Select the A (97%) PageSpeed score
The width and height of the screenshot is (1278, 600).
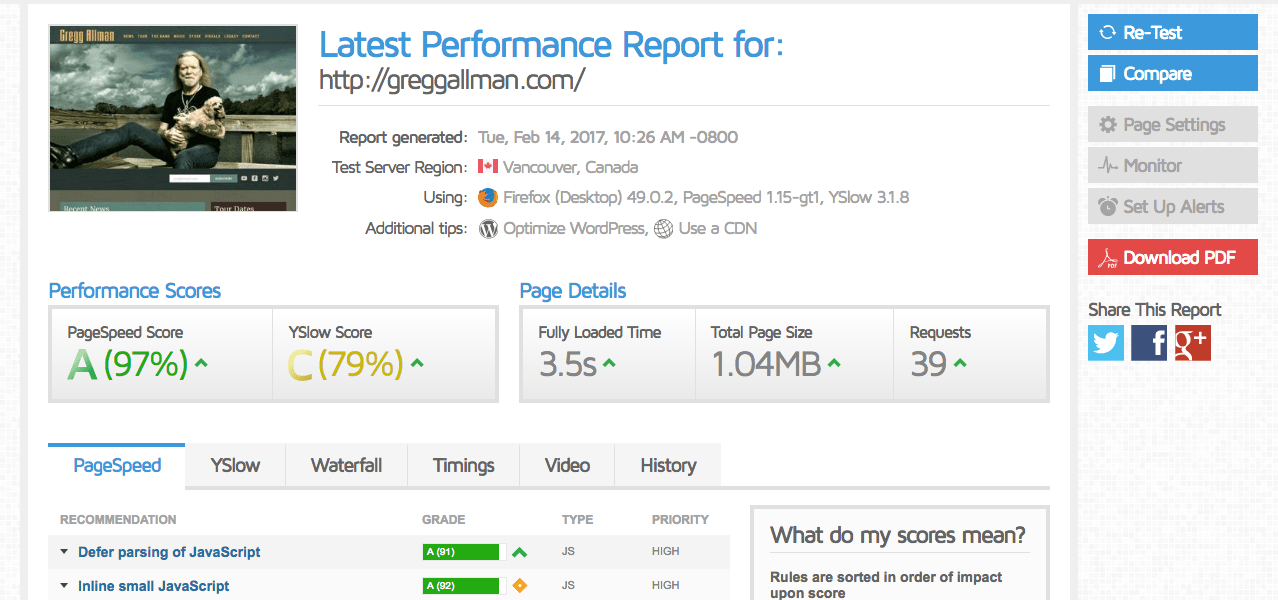128,365
